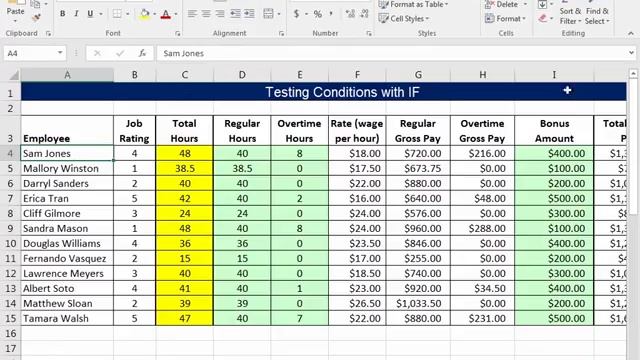
Task: Open the Alignment dialog launcher
Action: tap(281, 33)
